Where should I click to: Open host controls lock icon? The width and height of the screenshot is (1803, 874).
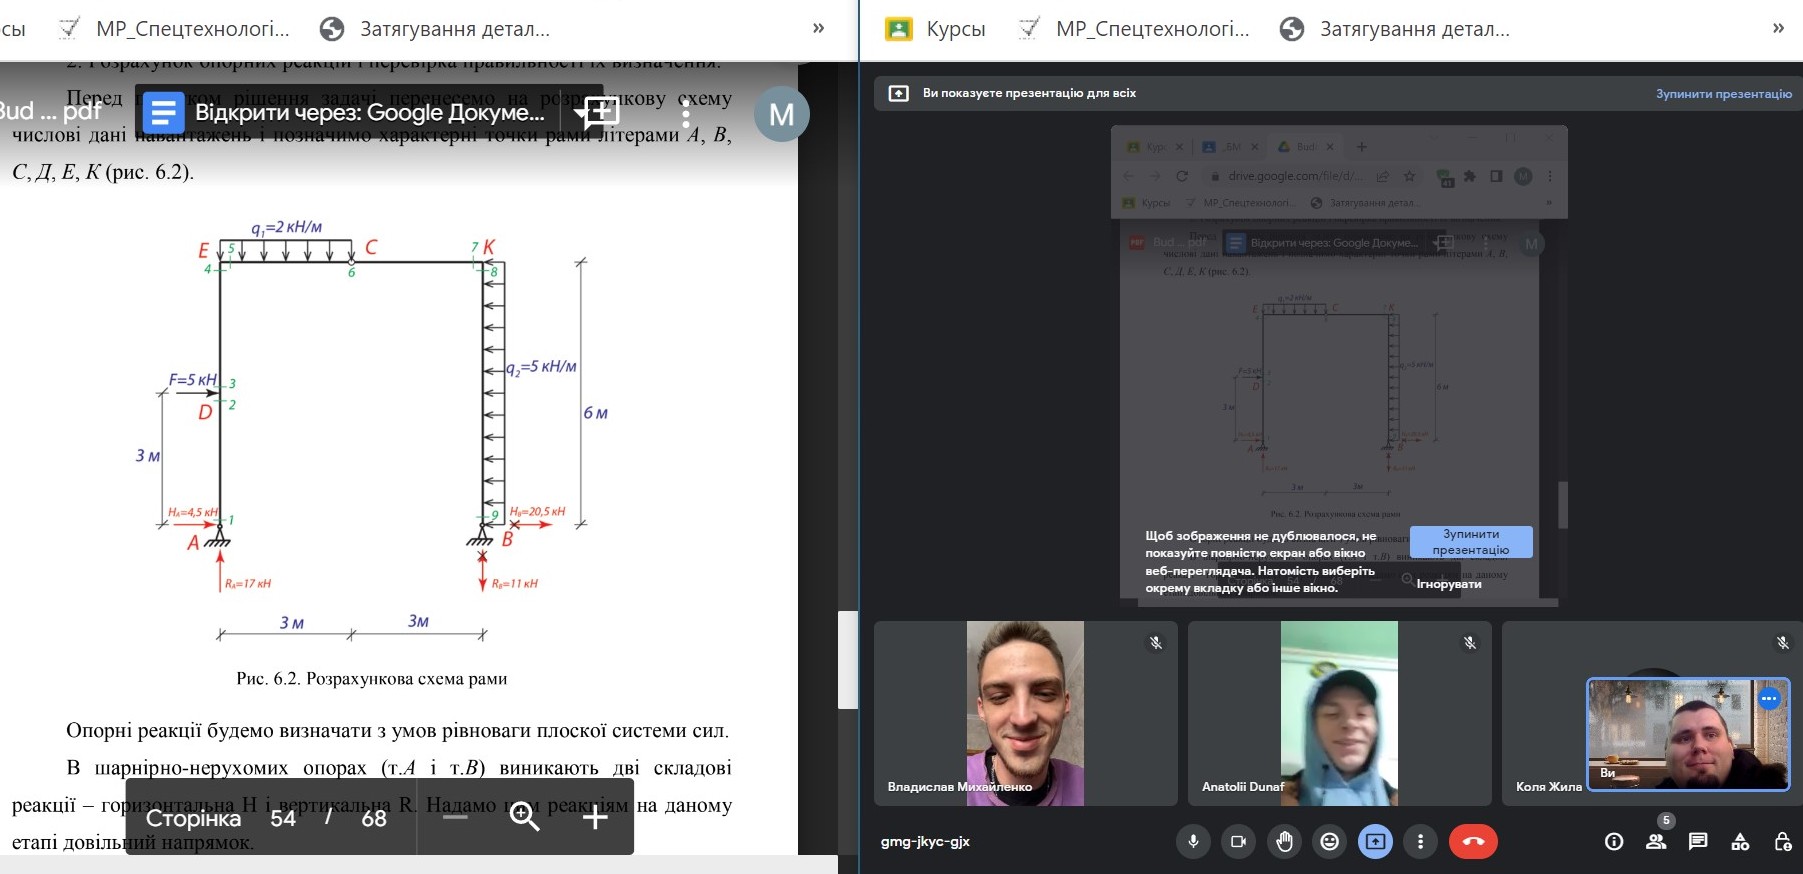[1783, 842]
